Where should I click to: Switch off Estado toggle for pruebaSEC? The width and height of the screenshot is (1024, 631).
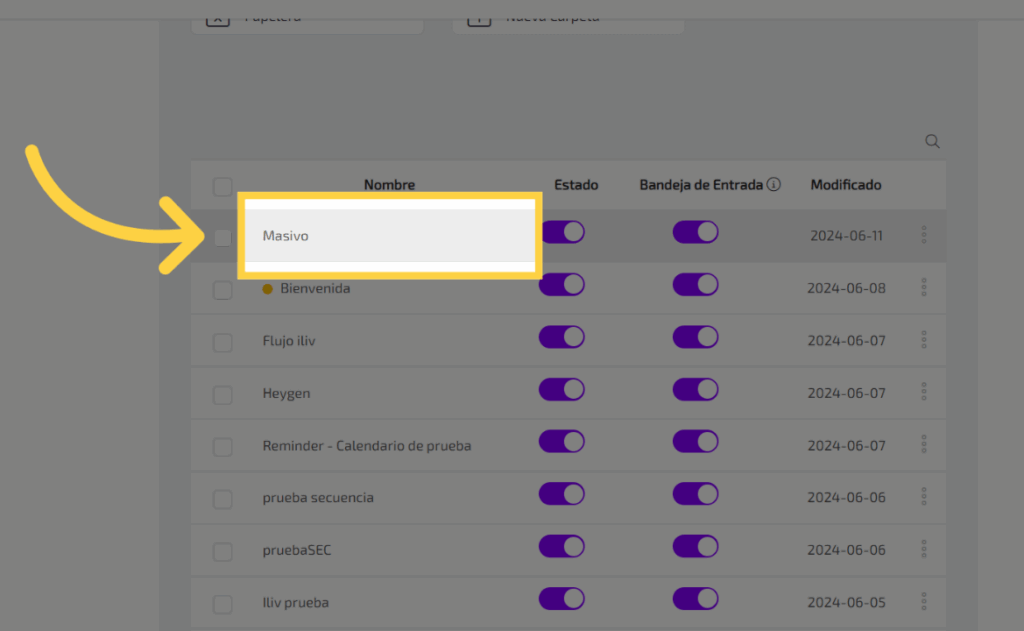[x=562, y=547]
